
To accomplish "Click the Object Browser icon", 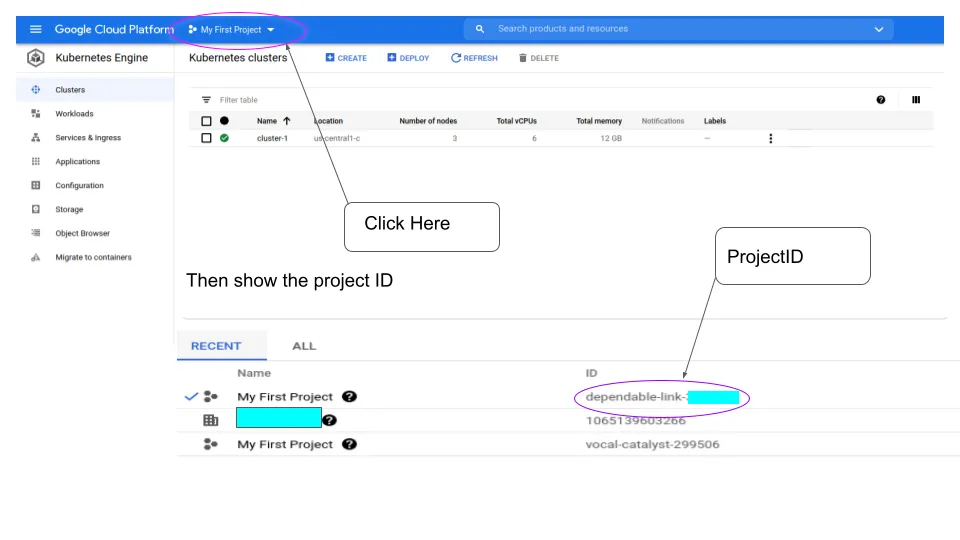I will tap(36, 233).
